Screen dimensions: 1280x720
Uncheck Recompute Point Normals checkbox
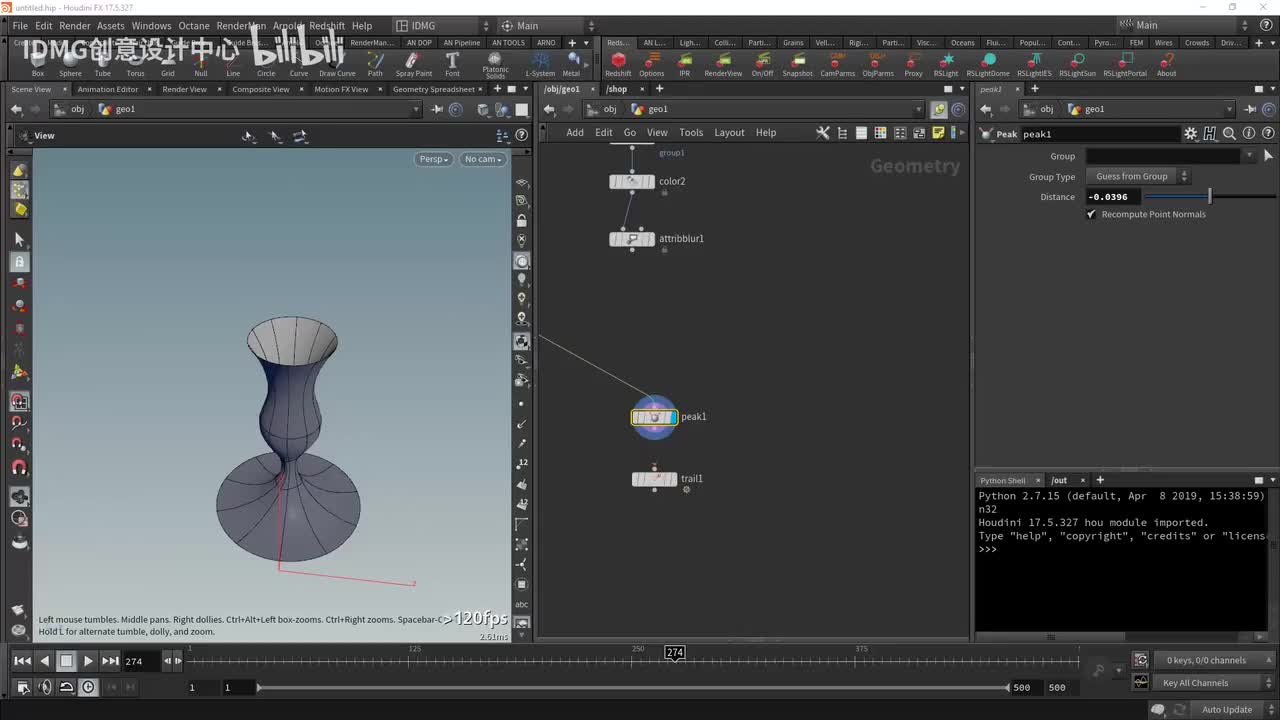(1092, 214)
